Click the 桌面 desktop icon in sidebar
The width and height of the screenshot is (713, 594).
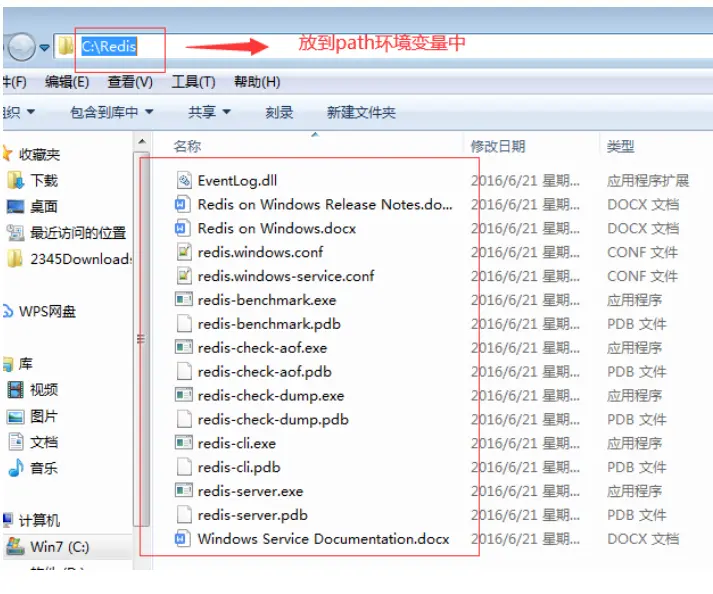tap(15, 207)
